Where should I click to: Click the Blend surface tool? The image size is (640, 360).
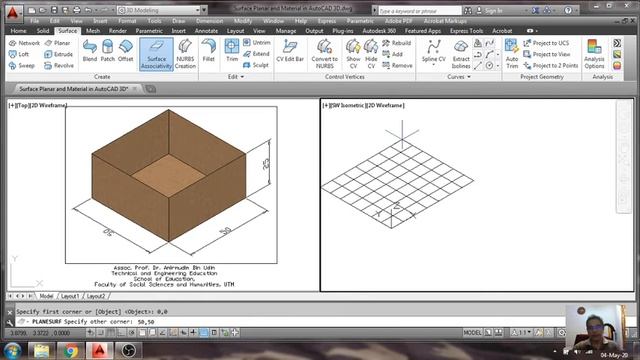(x=90, y=51)
